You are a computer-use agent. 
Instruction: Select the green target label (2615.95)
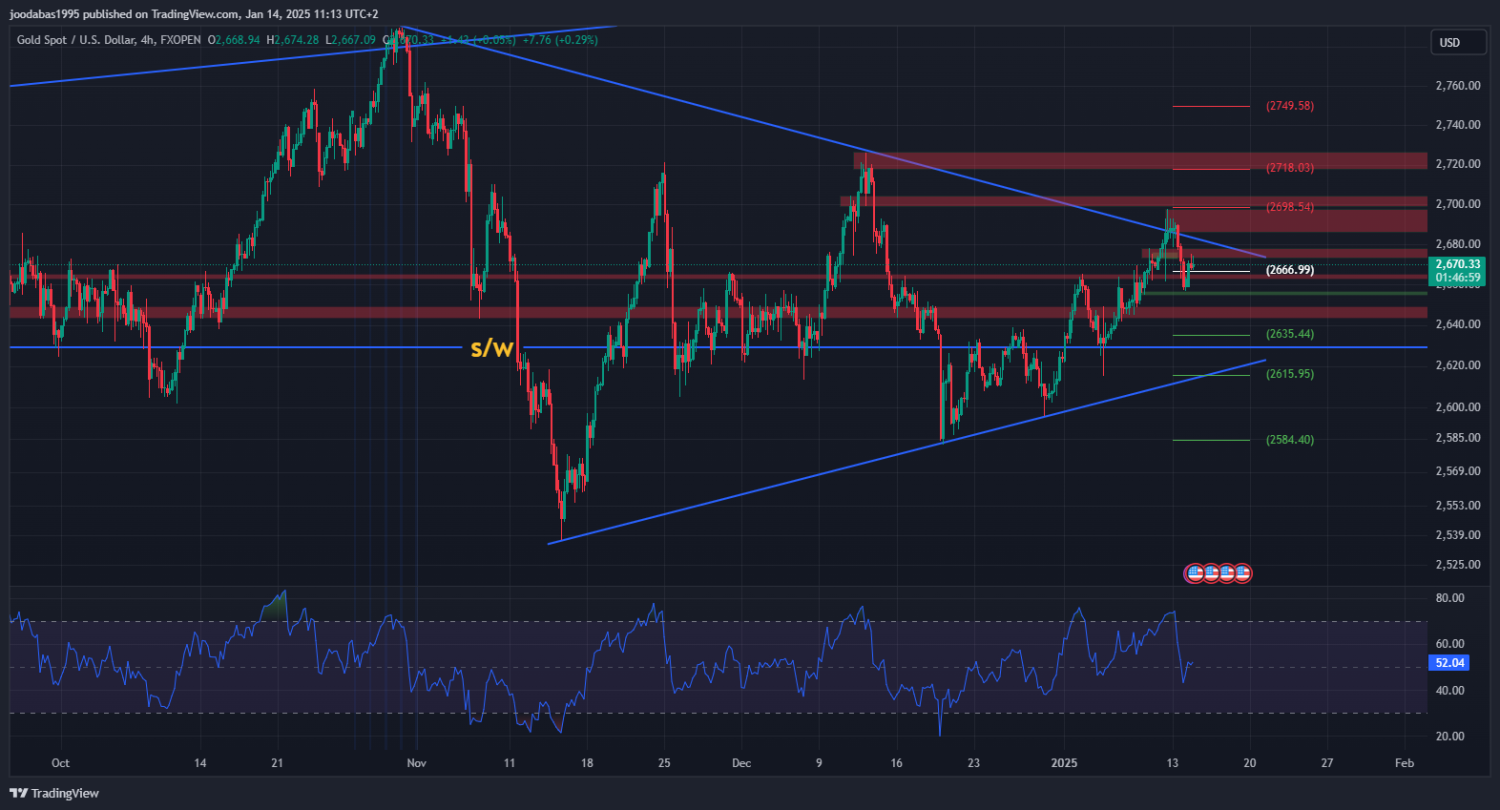[x=1289, y=374]
